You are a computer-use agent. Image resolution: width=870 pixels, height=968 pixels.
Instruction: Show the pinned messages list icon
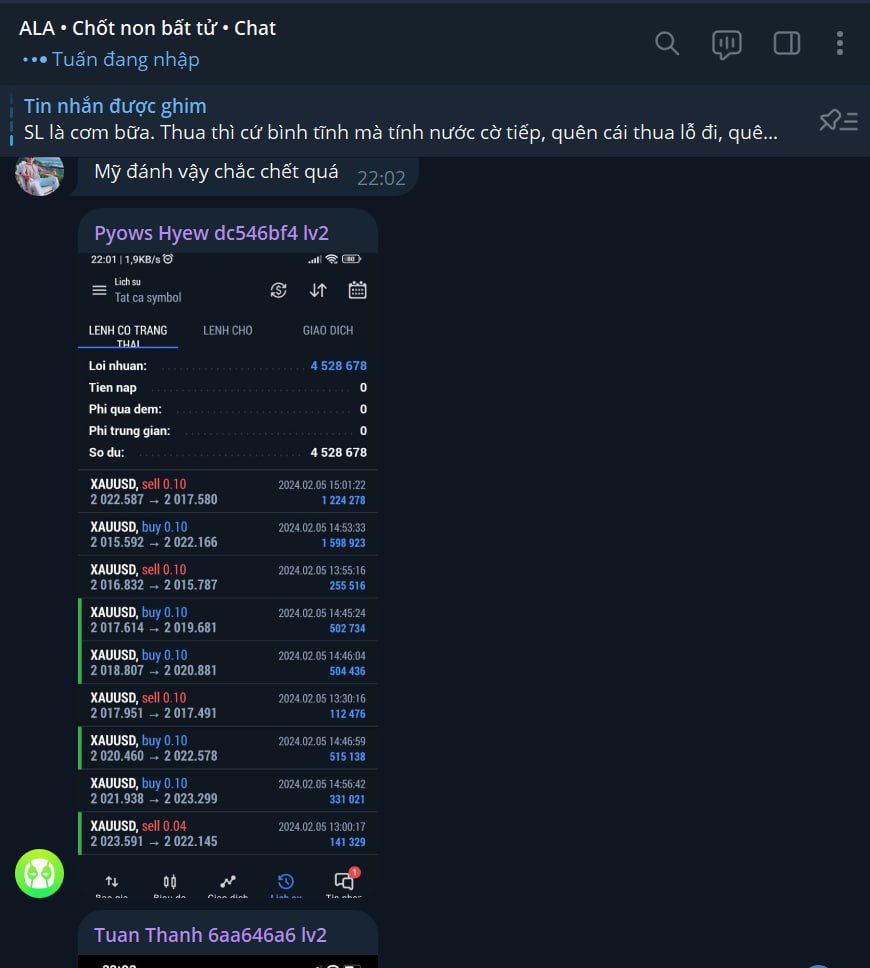(x=838, y=120)
